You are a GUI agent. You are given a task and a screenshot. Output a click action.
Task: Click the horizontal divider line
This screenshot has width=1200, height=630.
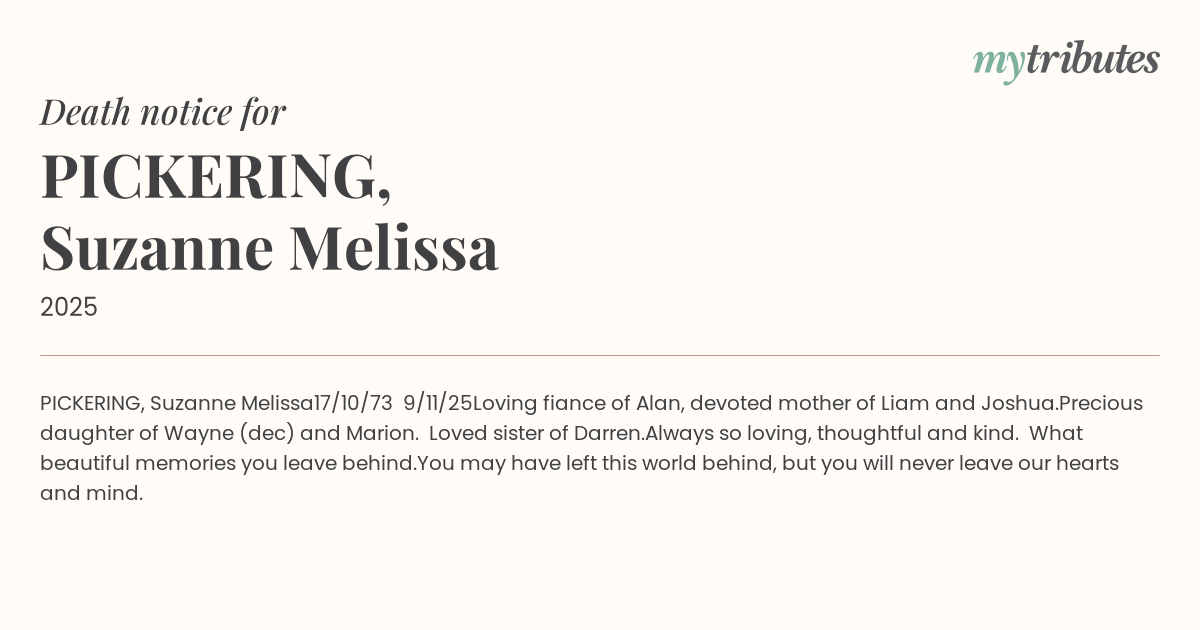pos(600,355)
